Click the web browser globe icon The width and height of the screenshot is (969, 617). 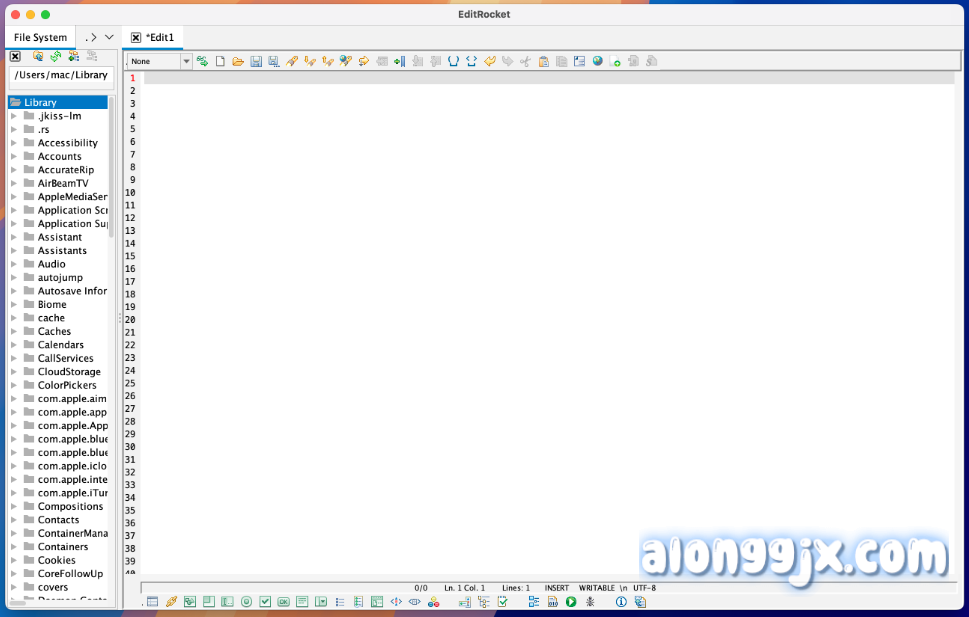598,61
